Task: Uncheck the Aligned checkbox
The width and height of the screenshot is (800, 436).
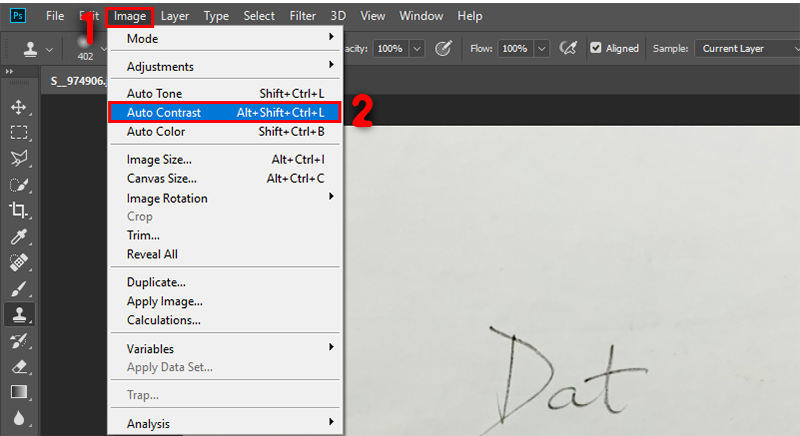Action: [596, 48]
